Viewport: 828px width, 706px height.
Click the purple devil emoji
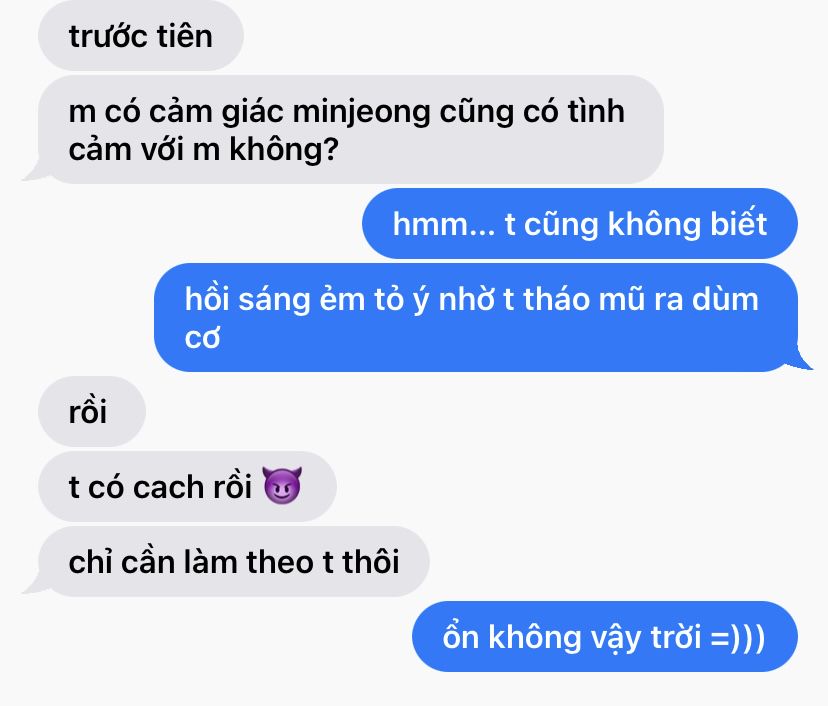click(282, 485)
